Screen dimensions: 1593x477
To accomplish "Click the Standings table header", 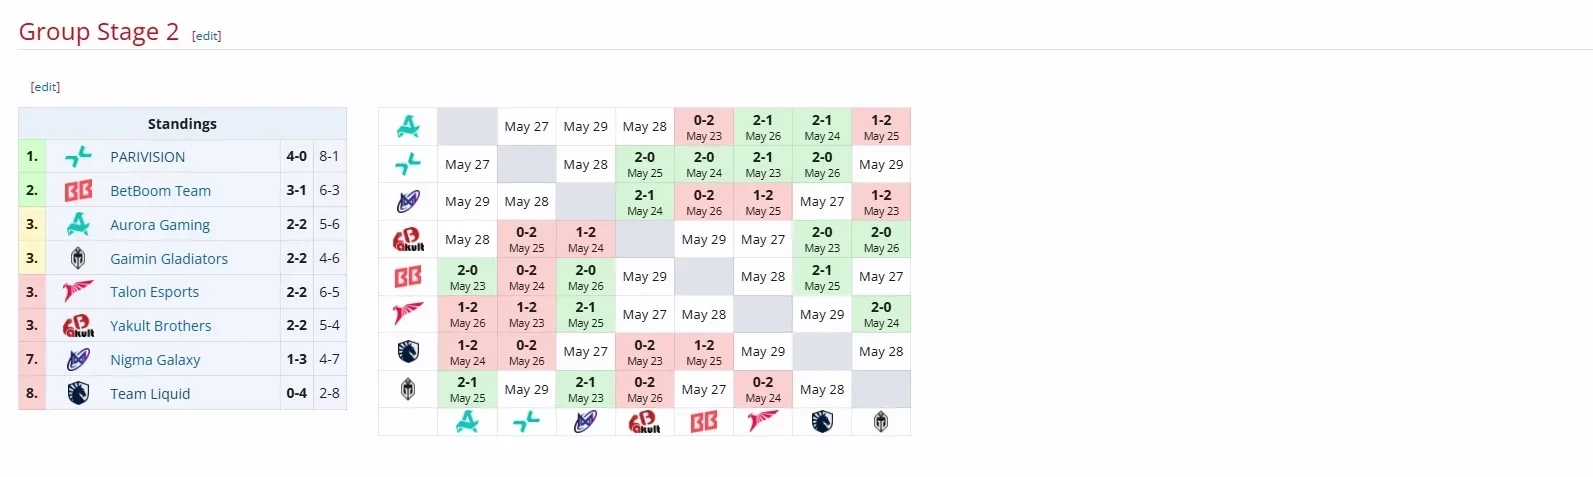I will 182,124.
